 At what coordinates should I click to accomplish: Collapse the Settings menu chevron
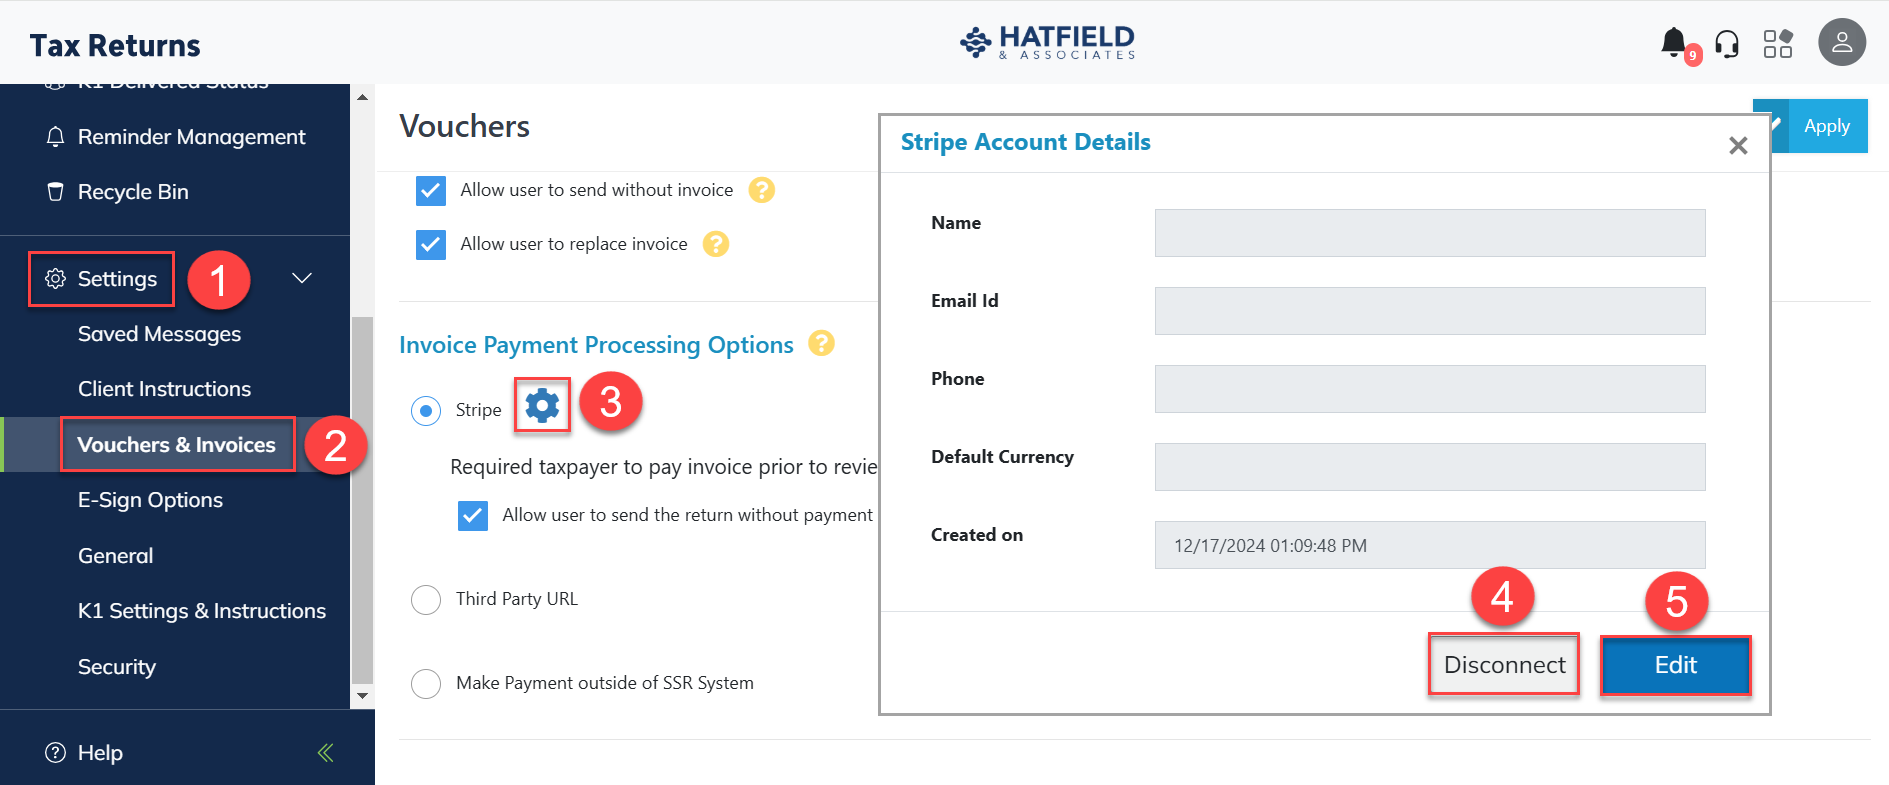click(302, 278)
